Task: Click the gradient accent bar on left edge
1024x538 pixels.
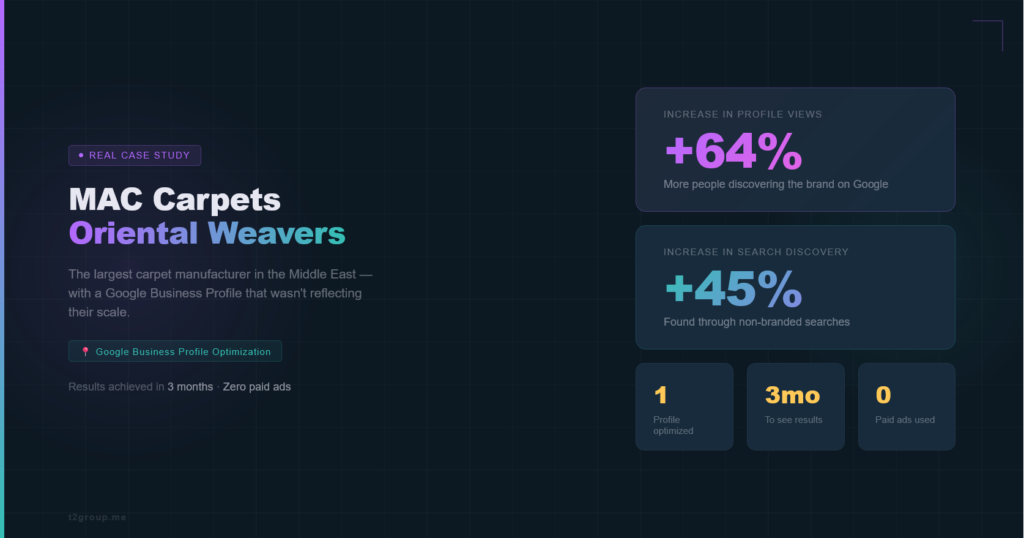Action: [2, 269]
